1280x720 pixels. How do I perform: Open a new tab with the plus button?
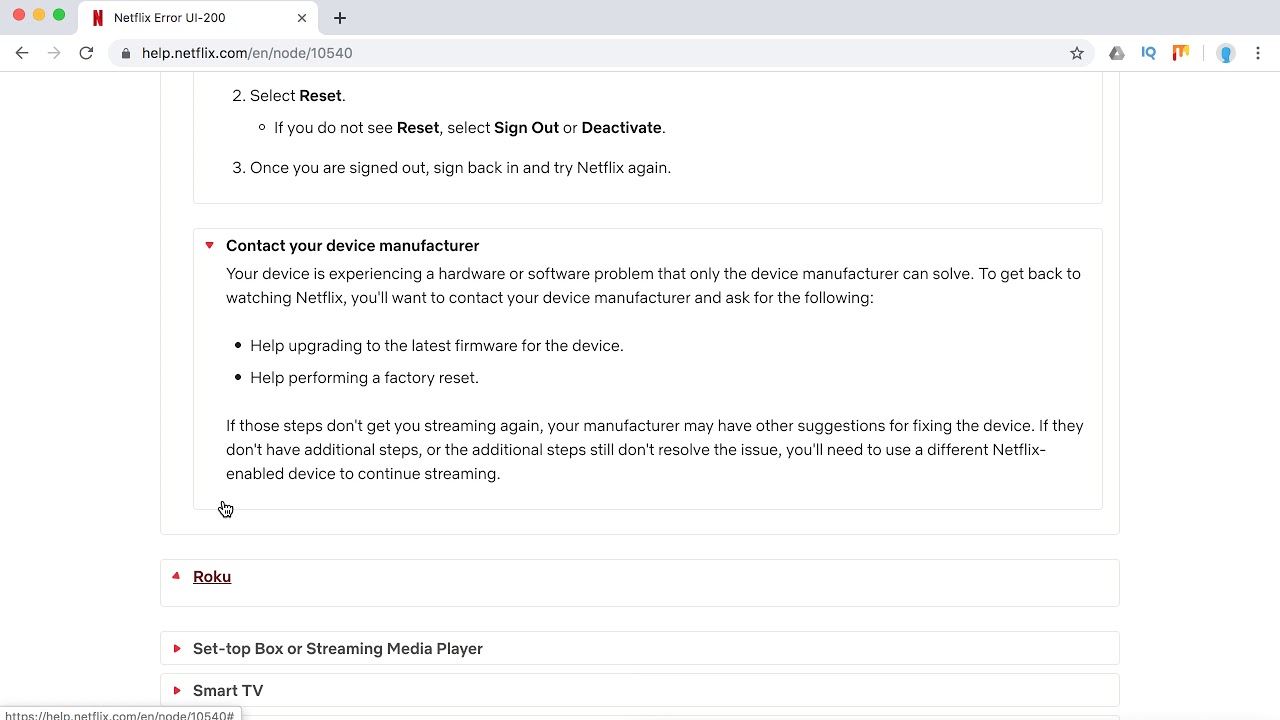pos(340,18)
